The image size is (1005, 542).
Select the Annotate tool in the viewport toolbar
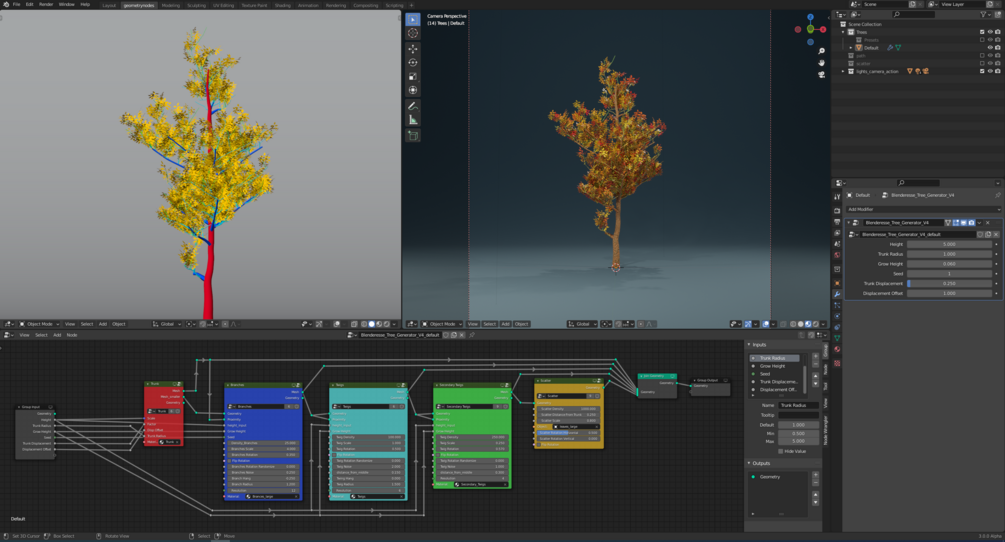413,105
